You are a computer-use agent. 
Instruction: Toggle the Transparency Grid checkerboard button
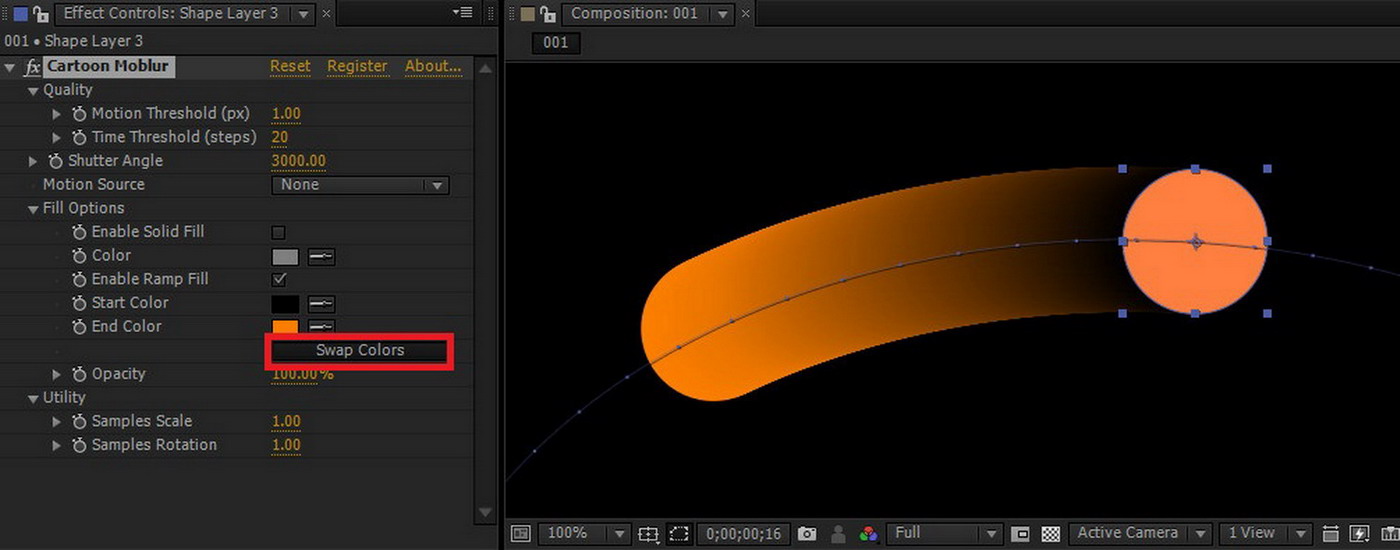(1050, 534)
